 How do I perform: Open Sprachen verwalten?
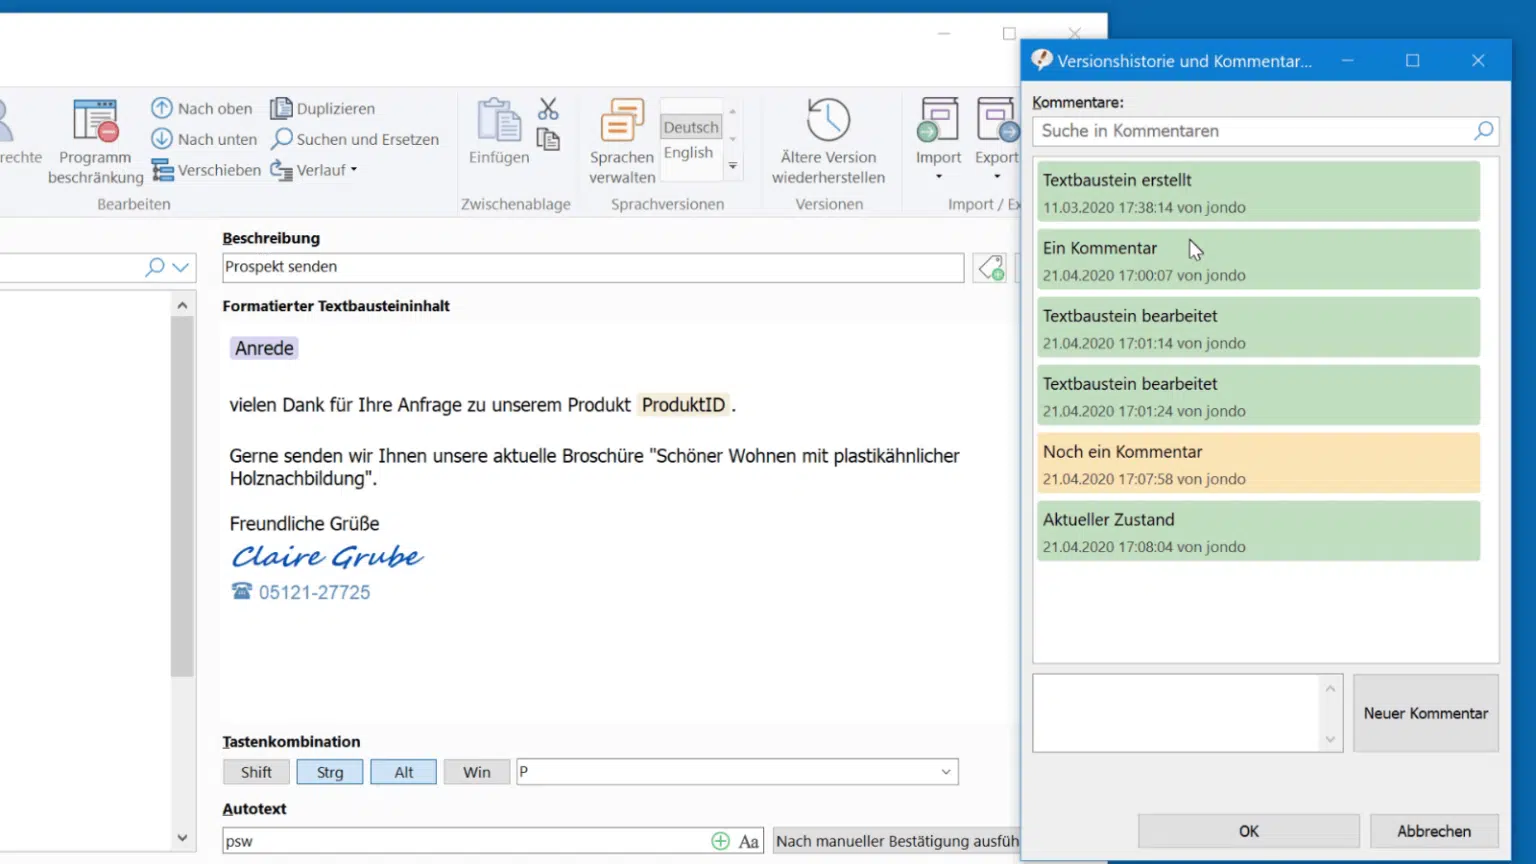pyautogui.click(x=622, y=141)
